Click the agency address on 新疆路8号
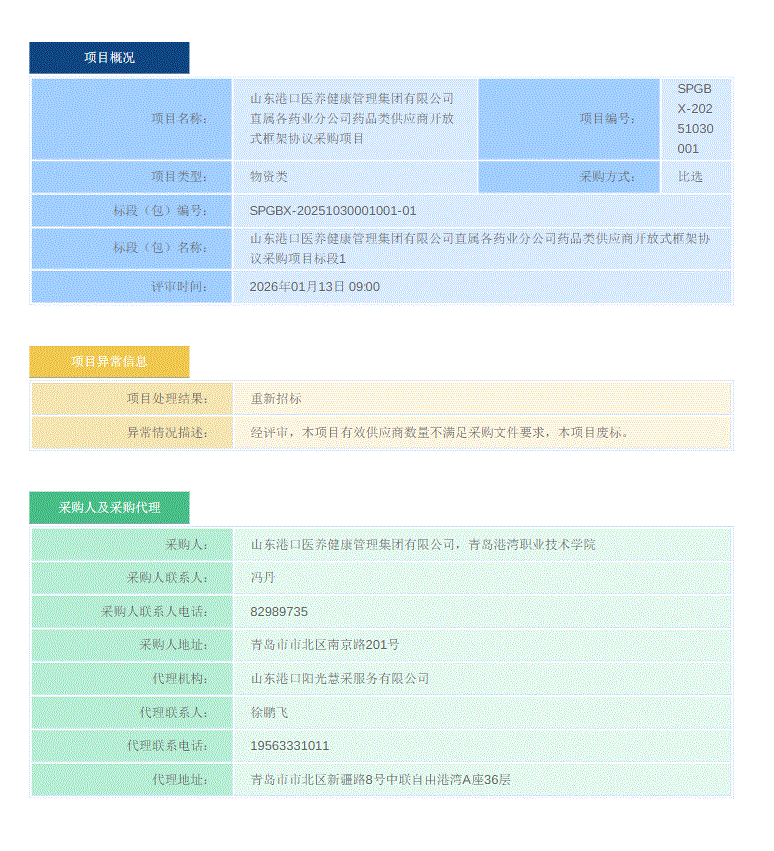 [x=380, y=780]
